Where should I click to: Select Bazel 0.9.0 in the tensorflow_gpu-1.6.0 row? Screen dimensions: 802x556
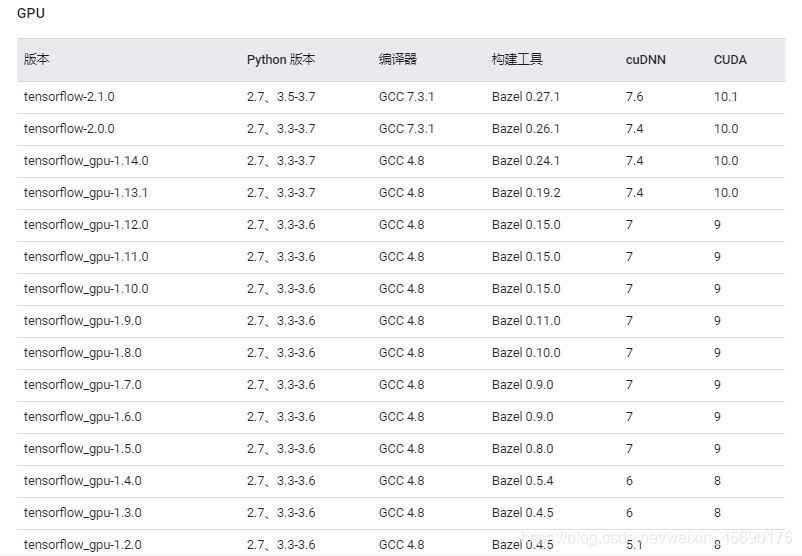click(x=523, y=417)
